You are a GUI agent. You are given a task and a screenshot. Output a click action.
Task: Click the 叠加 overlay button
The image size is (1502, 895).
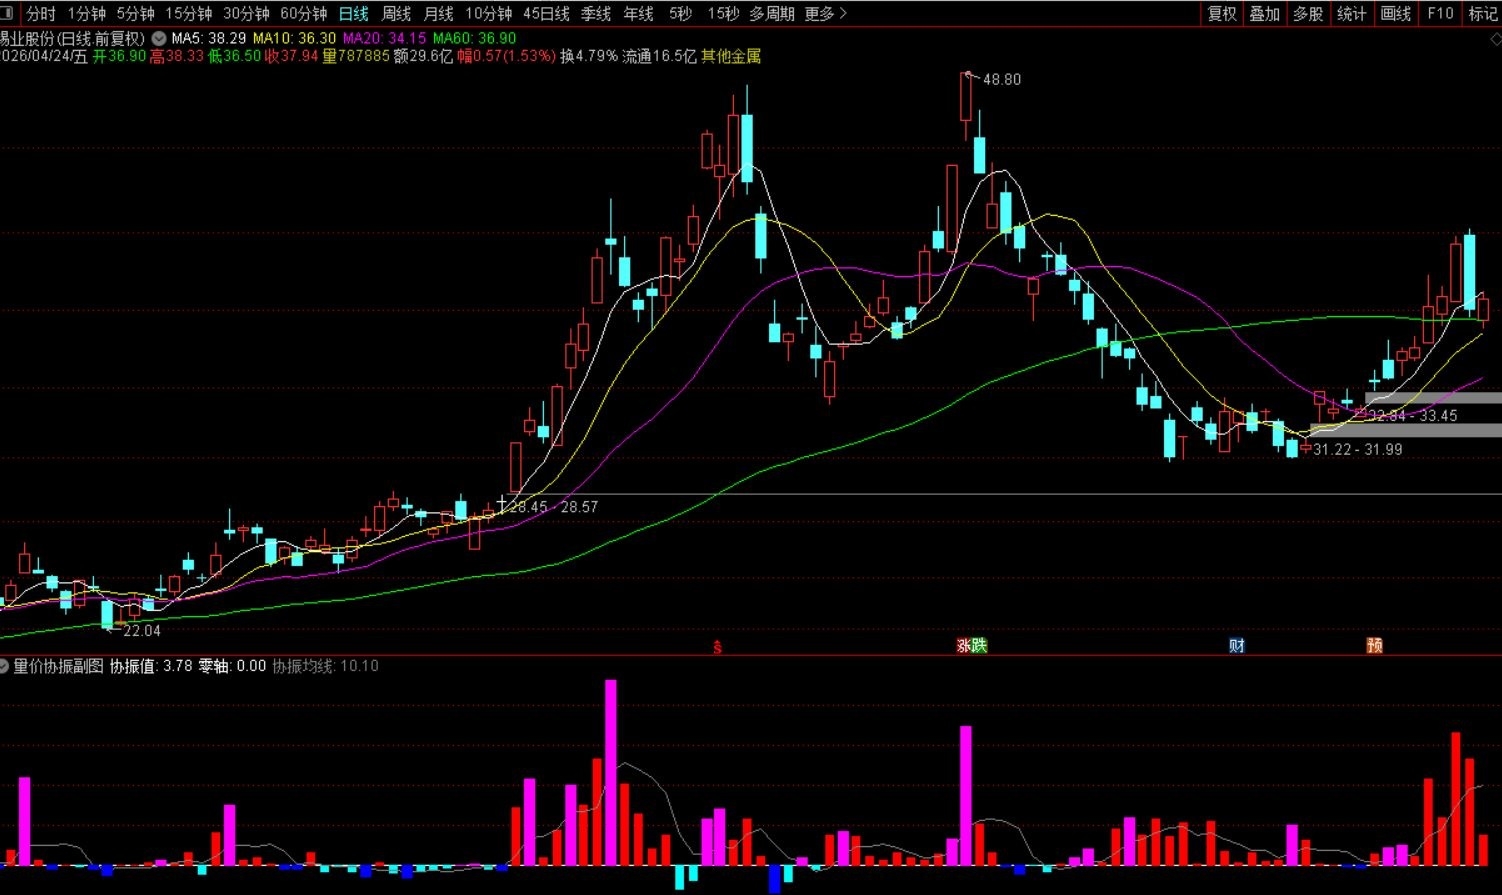click(1265, 13)
